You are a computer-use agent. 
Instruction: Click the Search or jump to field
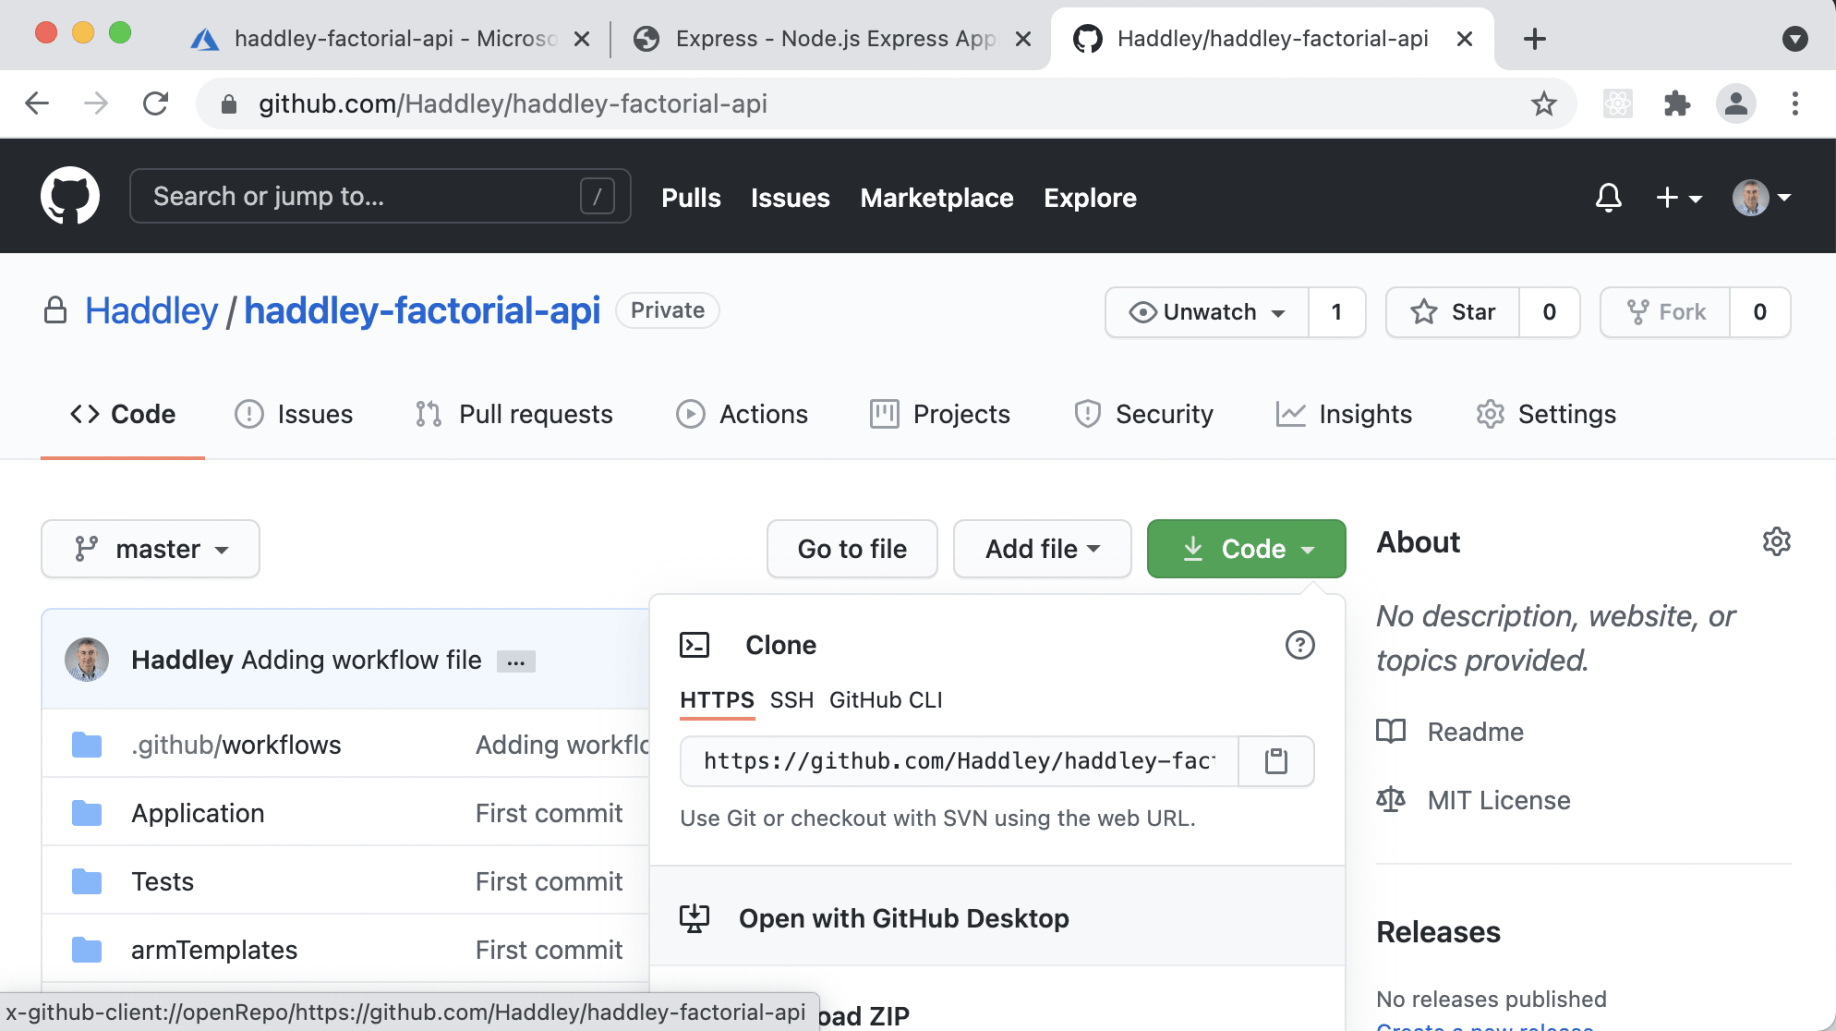click(x=380, y=196)
